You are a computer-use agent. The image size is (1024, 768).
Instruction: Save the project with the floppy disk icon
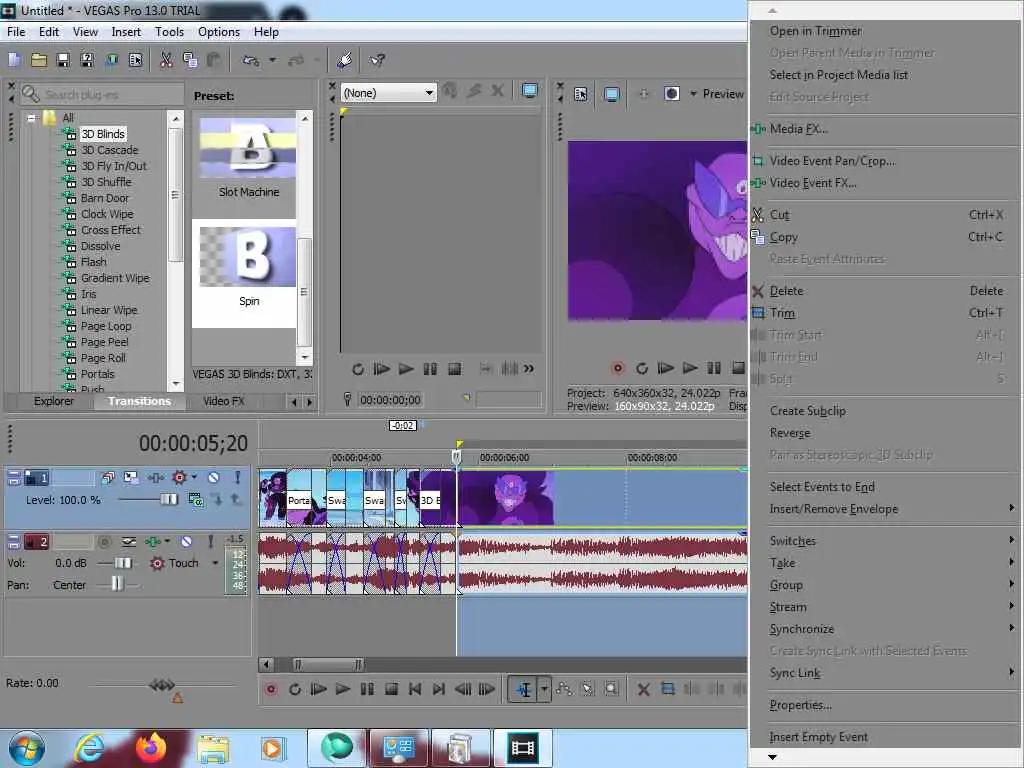(x=63, y=61)
